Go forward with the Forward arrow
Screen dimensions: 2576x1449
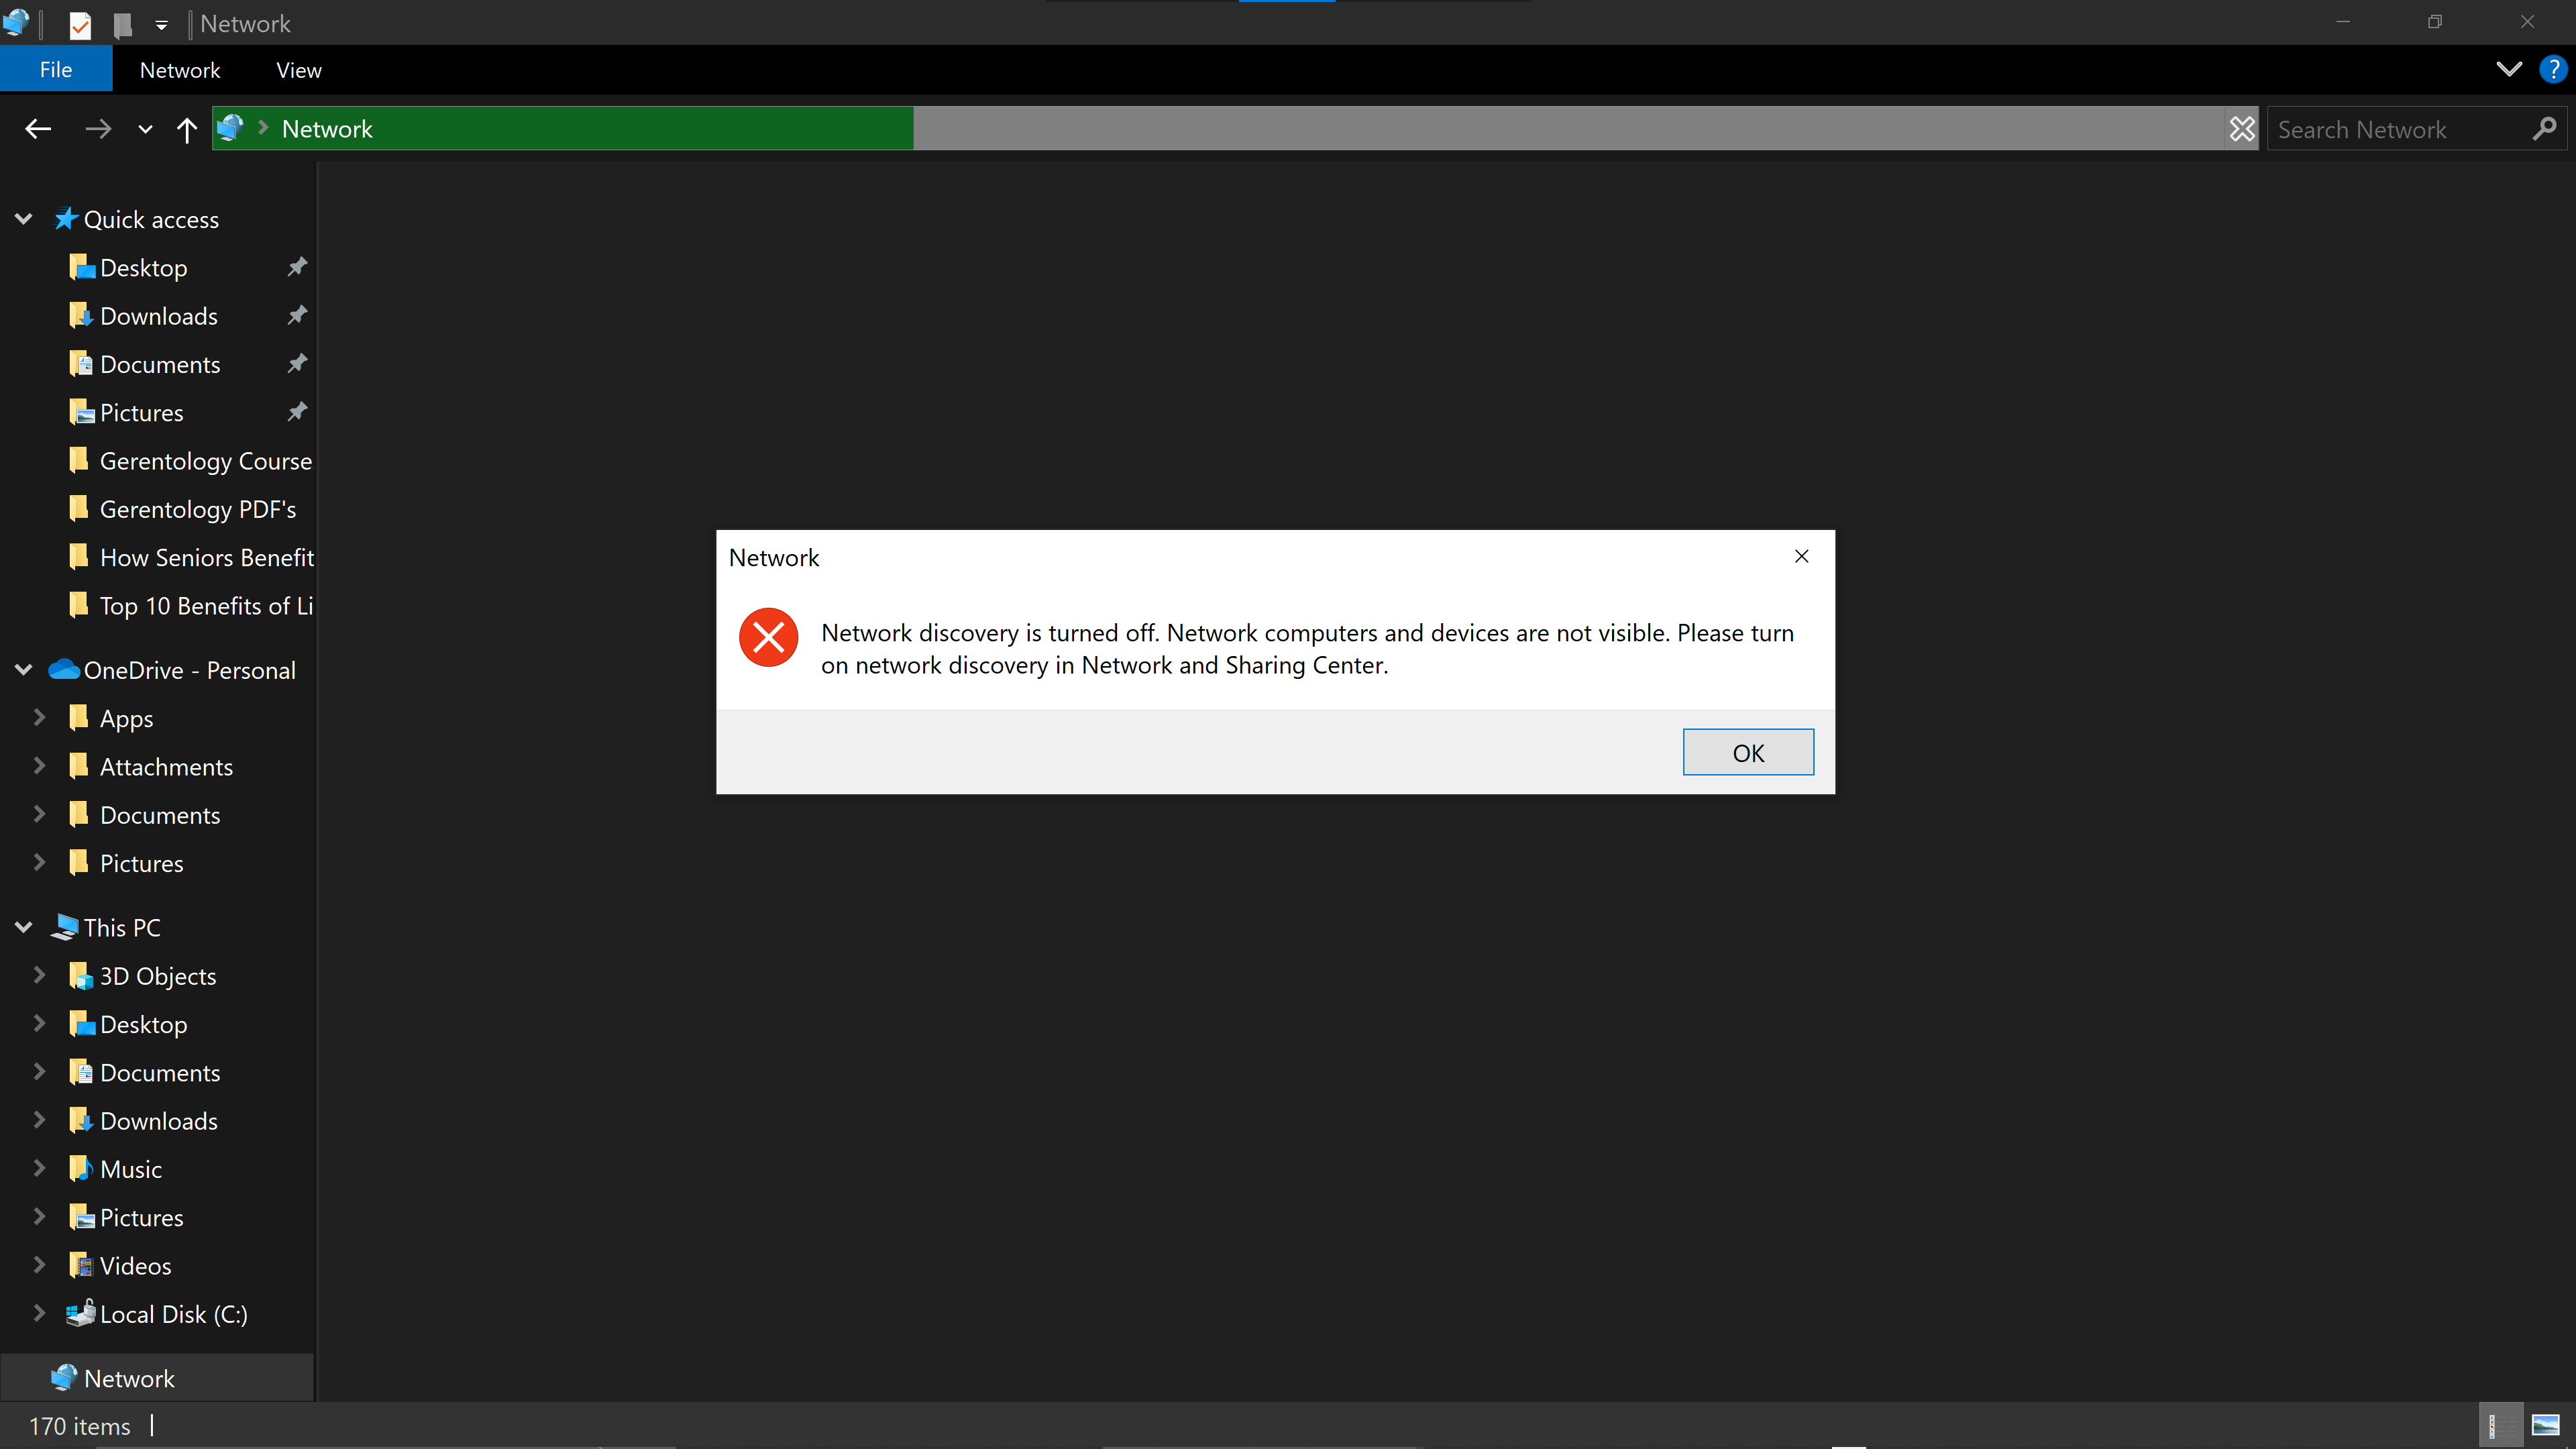click(x=98, y=129)
